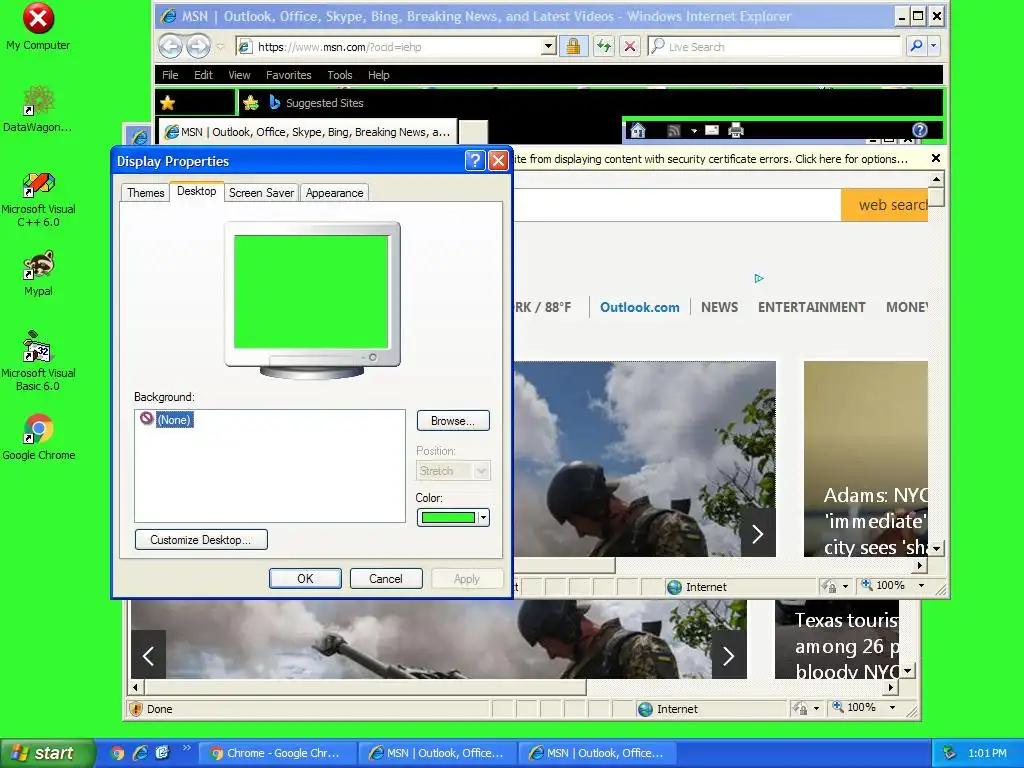Open zoom level dropdown in front window status bar
This screenshot has width=1024, height=768.
[x=921, y=585]
